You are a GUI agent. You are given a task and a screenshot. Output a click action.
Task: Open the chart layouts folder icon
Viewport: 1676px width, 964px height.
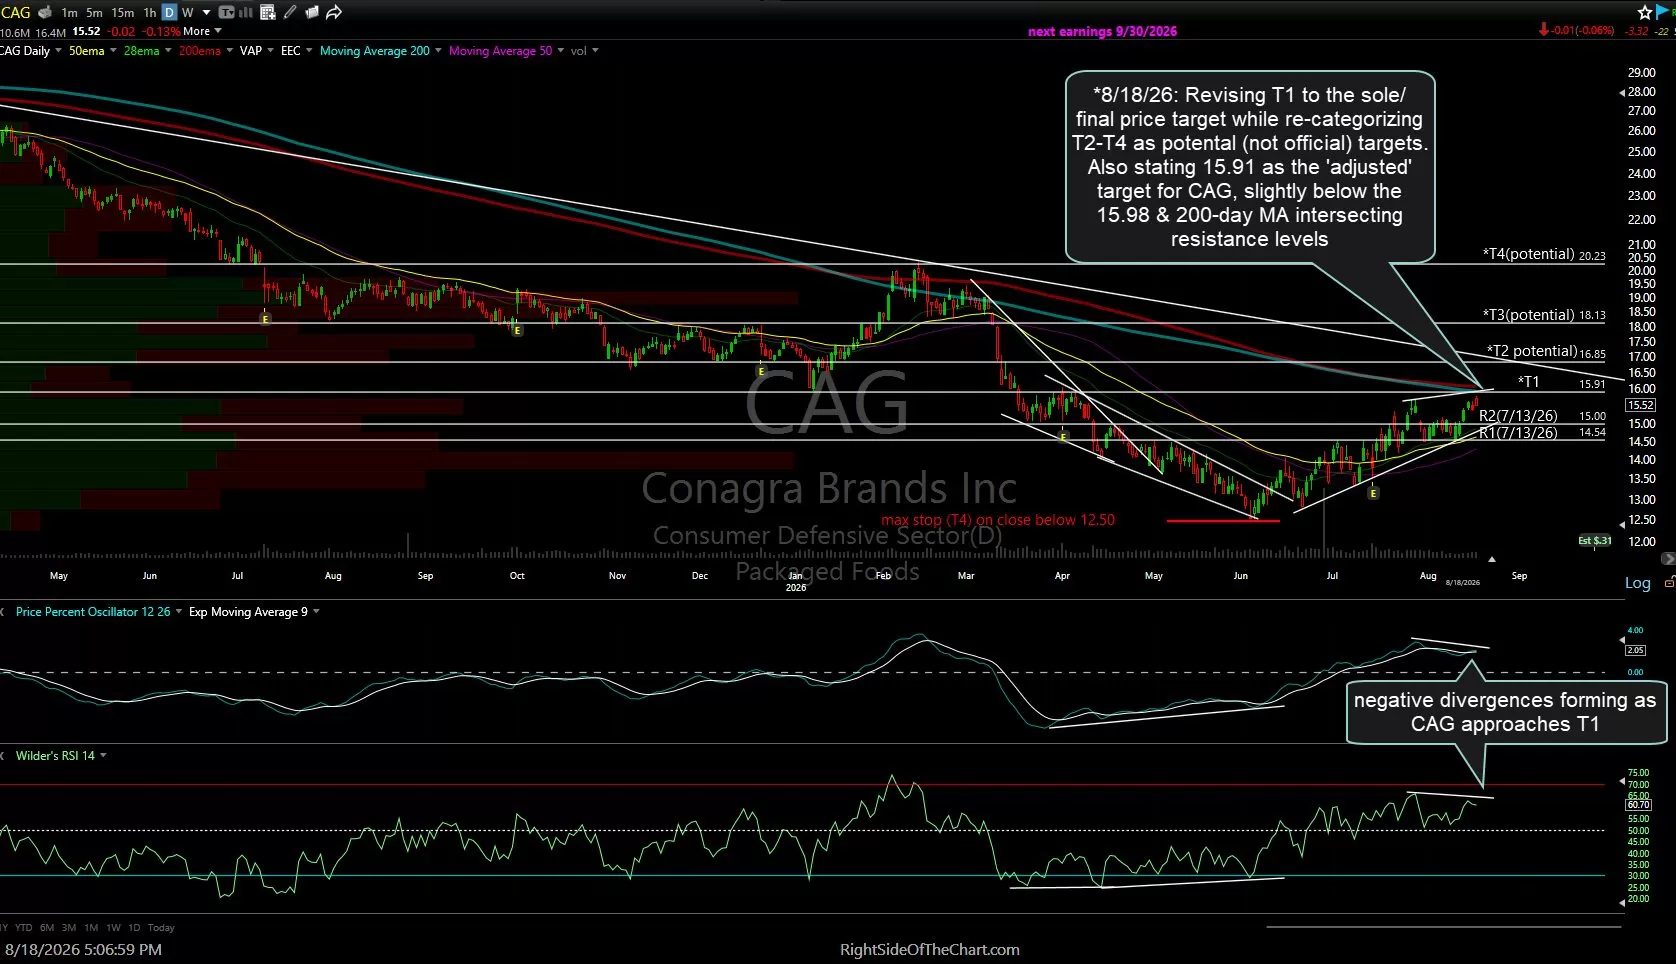[311, 12]
